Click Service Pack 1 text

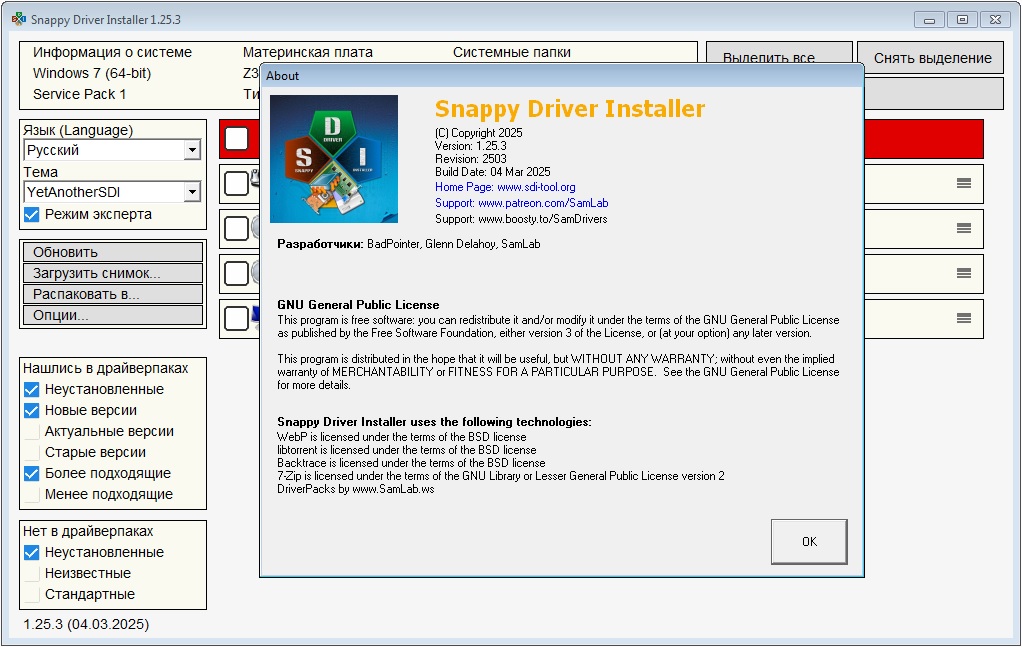click(x=80, y=94)
